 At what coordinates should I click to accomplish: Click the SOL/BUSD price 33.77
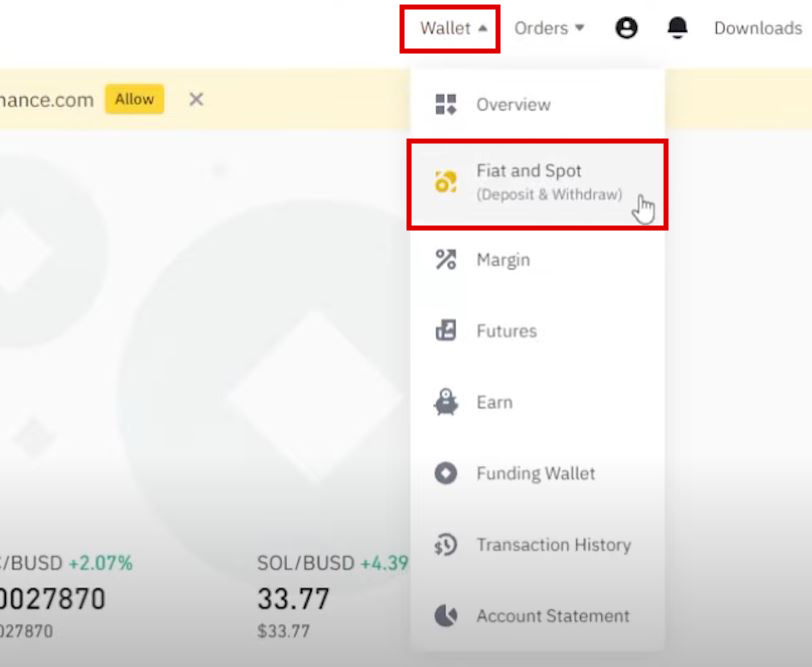coord(294,599)
